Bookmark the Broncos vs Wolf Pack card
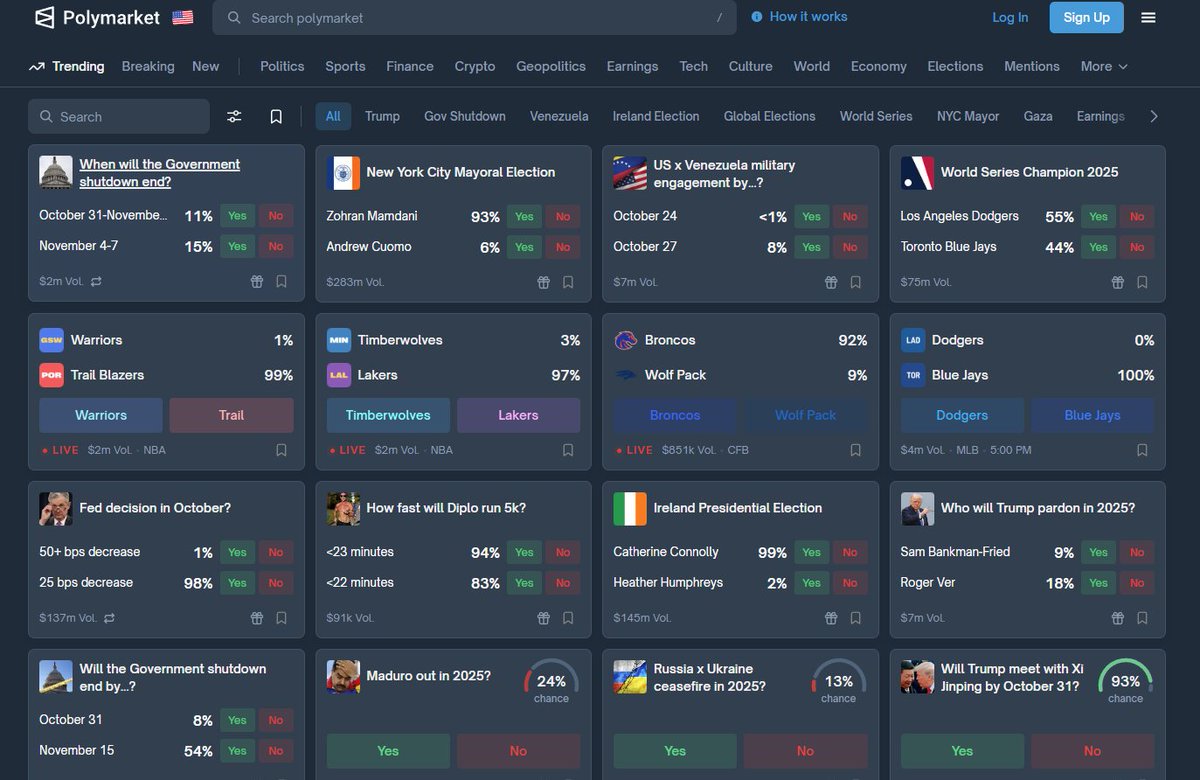Screen dimensions: 1200x780 coord(855,450)
